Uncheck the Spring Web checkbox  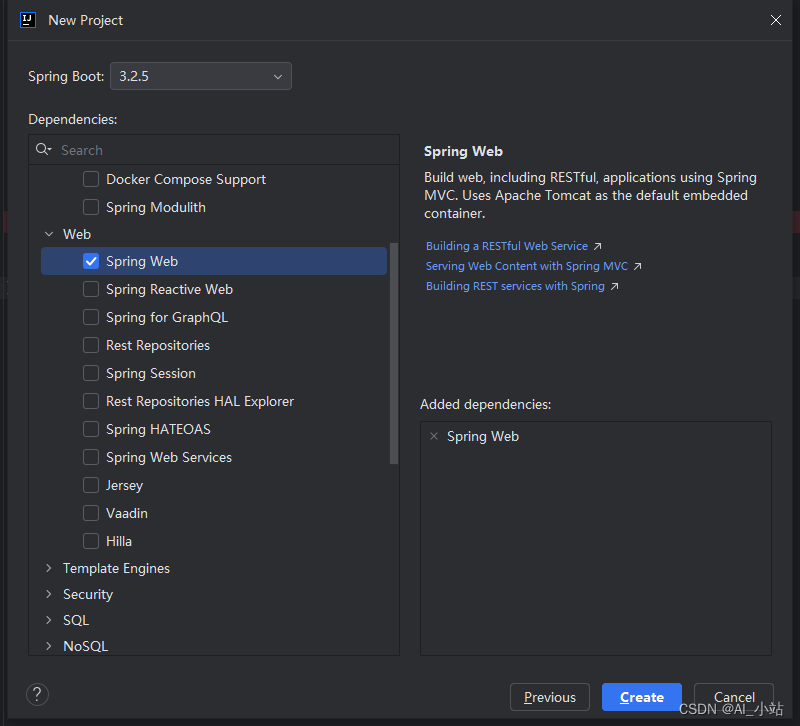pos(91,261)
